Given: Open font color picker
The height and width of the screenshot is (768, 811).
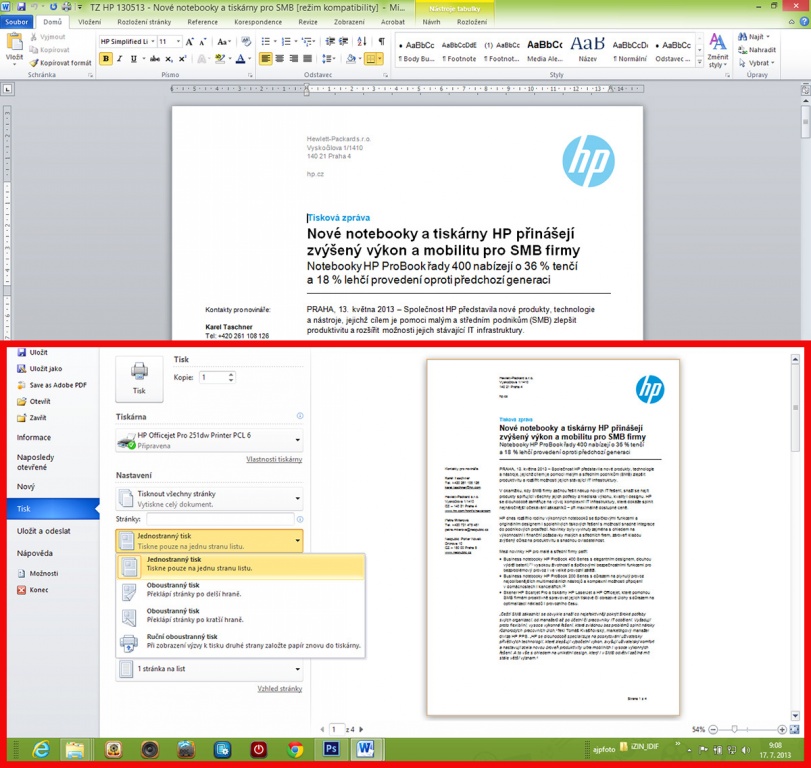Looking at the screenshot, I should (250, 59).
